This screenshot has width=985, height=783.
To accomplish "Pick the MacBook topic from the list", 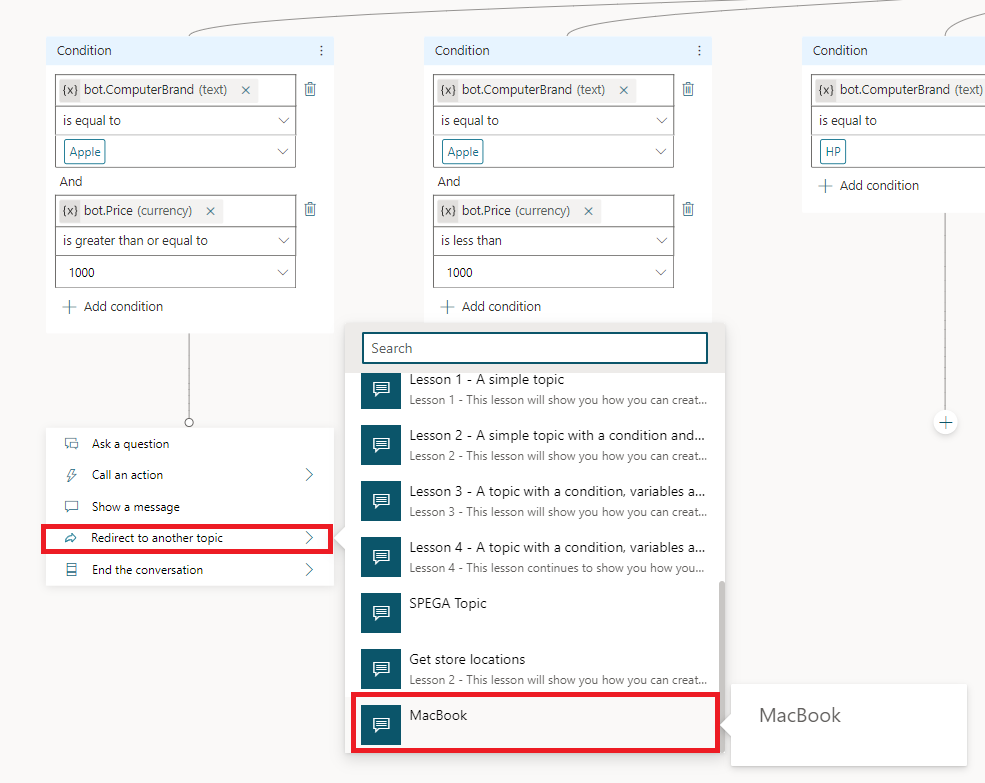I will coord(534,721).
